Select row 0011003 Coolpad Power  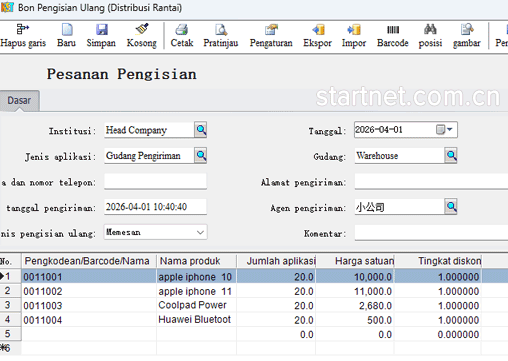[x=254, y=305]
